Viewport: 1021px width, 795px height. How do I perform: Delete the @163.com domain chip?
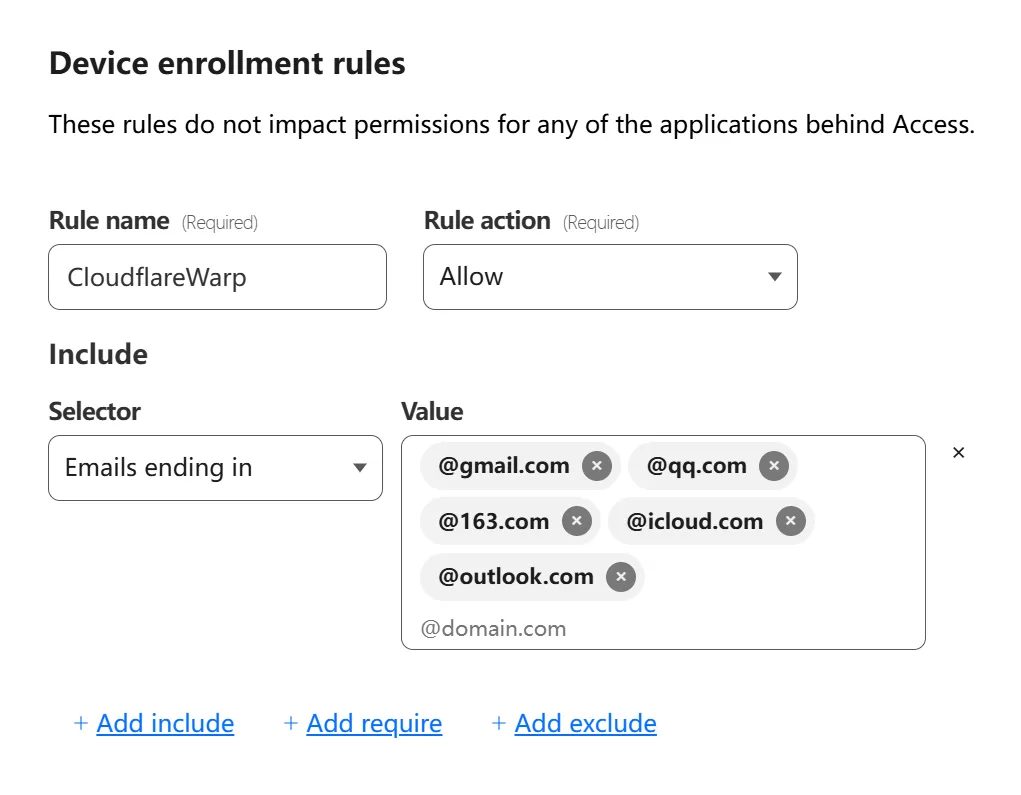point(576,522)
